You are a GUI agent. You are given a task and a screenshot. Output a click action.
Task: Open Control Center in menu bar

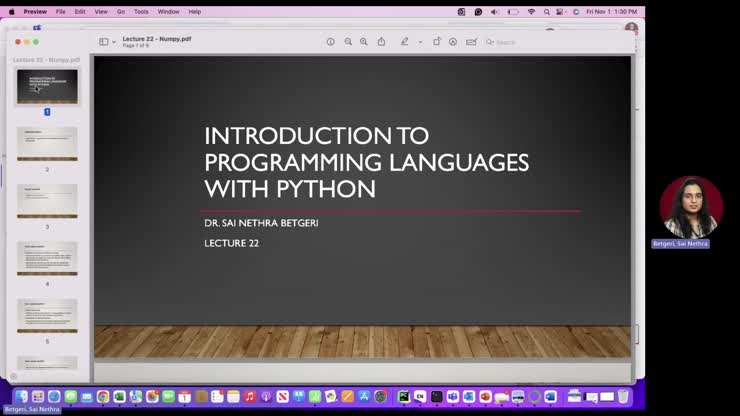pyautogui.click(x=560, y=12)
